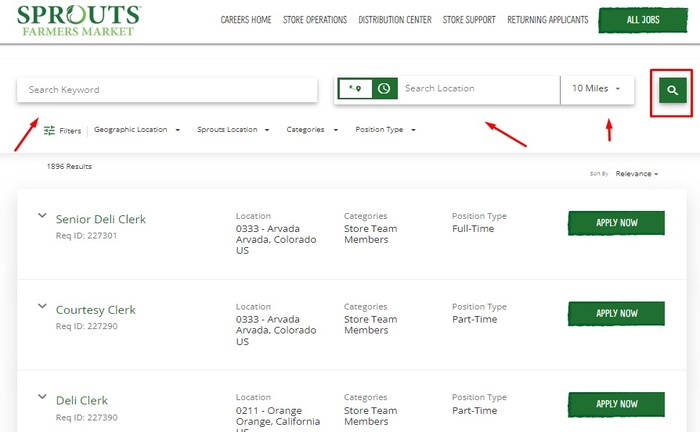Open the Geographic Location filter dropdown
Screen dimensions: 700x432
137,129
